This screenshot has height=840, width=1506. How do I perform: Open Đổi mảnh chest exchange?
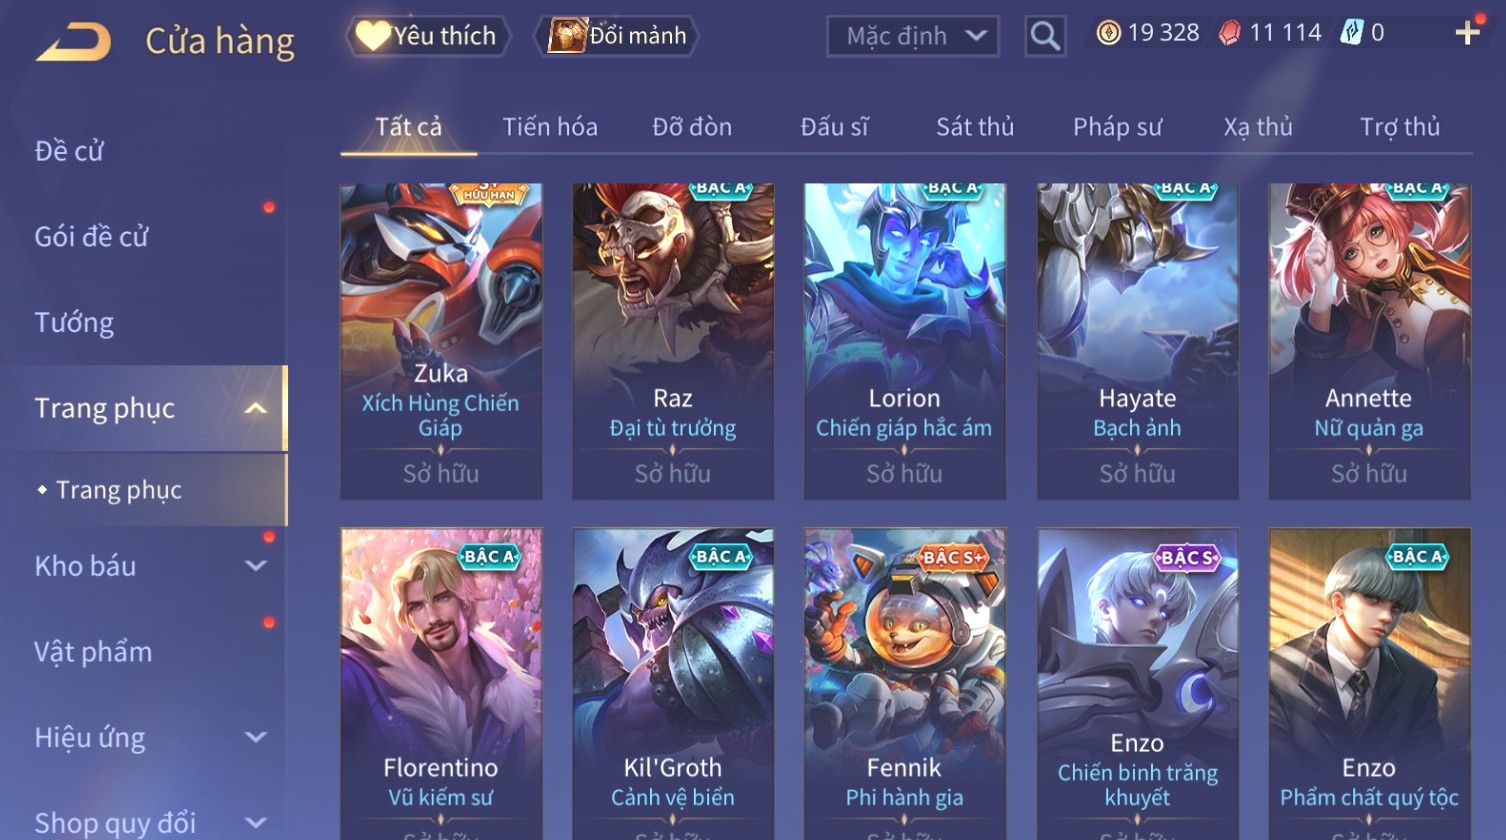(x=617, y=36)
